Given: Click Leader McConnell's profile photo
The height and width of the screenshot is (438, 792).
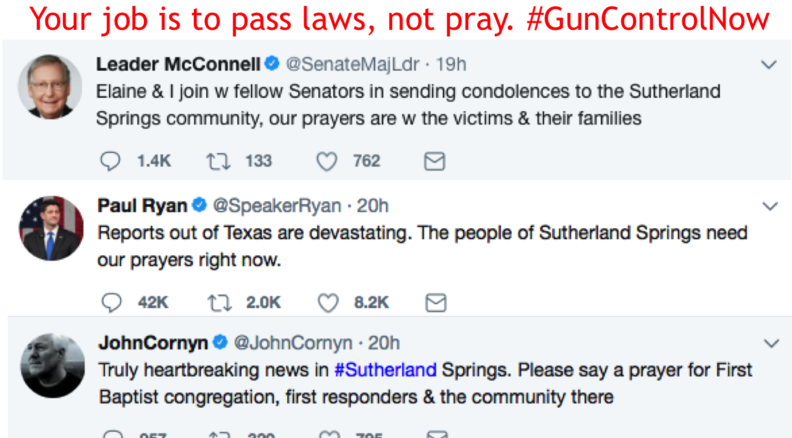Looking at the screenshot, I should click(x=50, y=85).
